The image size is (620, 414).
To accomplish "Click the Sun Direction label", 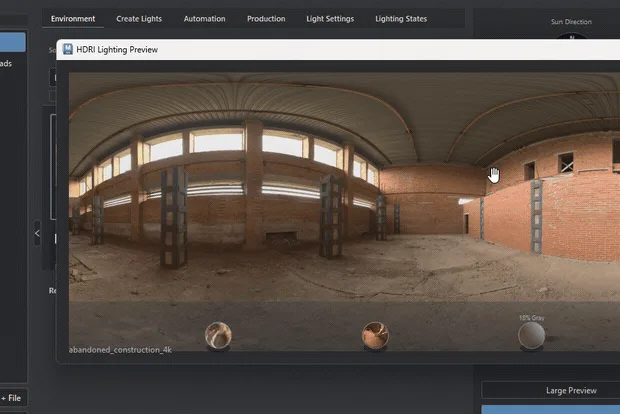I will 571,22.
